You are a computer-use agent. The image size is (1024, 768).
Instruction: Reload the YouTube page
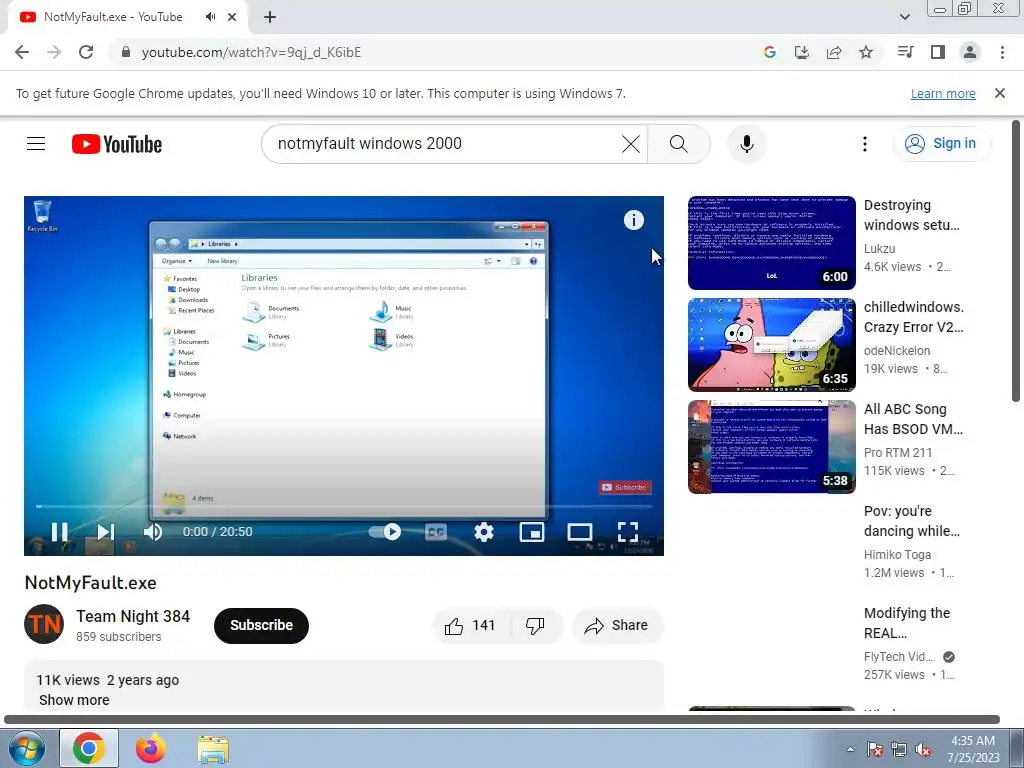[86, 52]
